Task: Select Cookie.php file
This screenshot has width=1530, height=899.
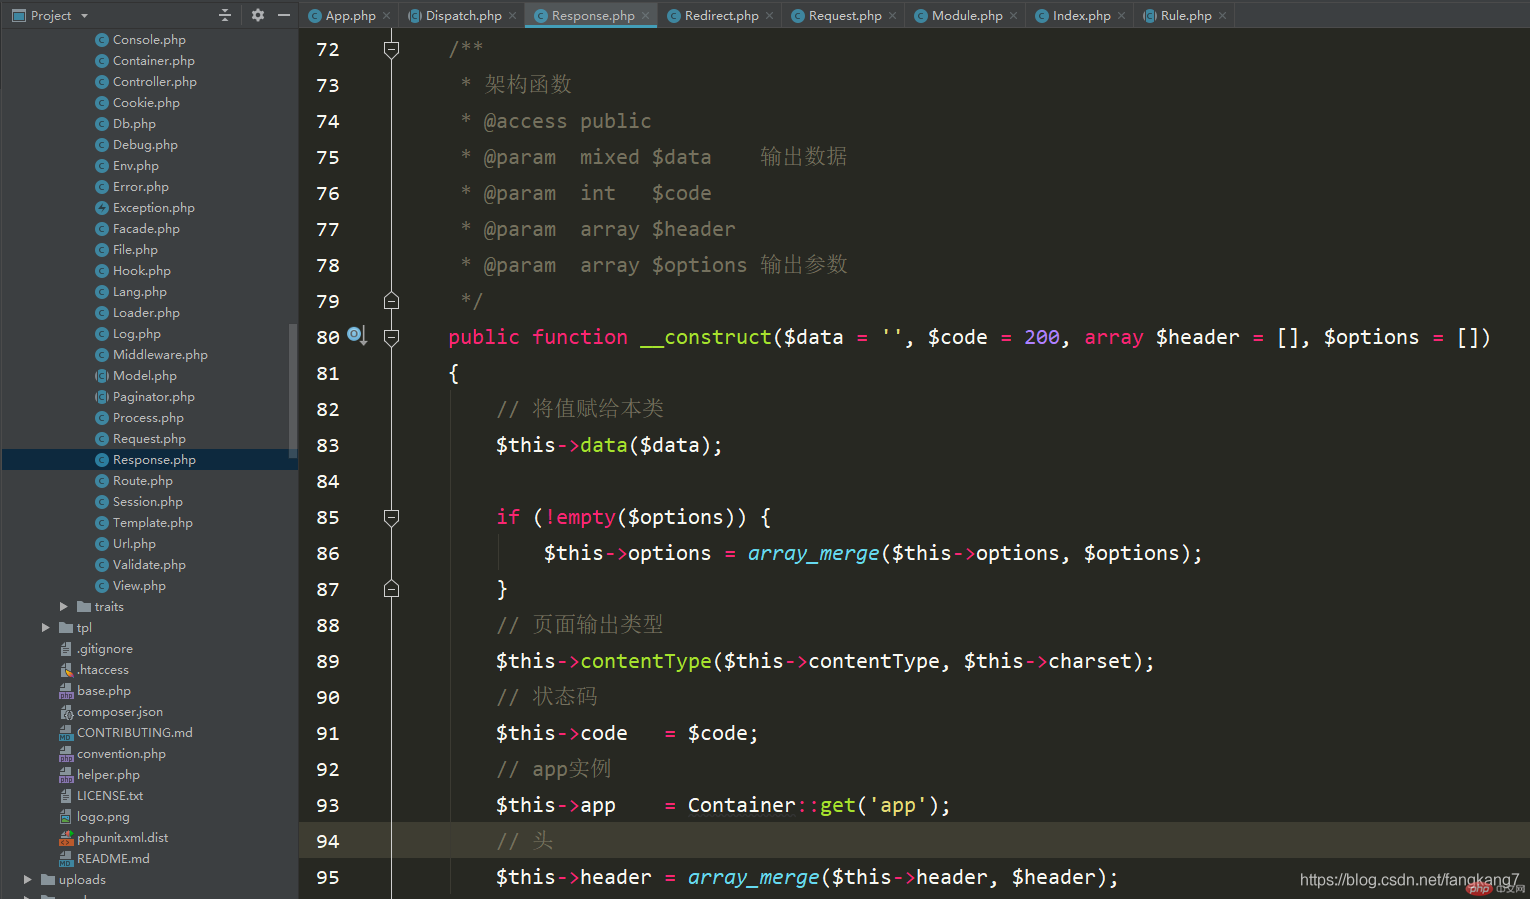Action: tap(146, 103)
